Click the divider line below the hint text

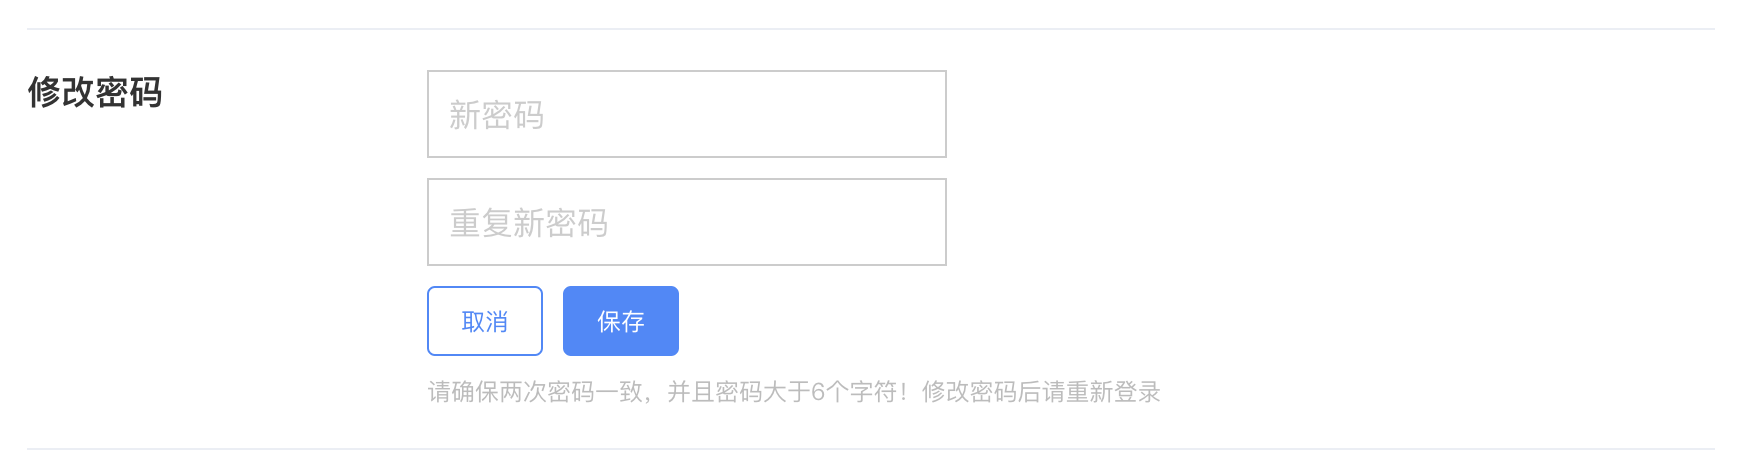coord(870,449)
